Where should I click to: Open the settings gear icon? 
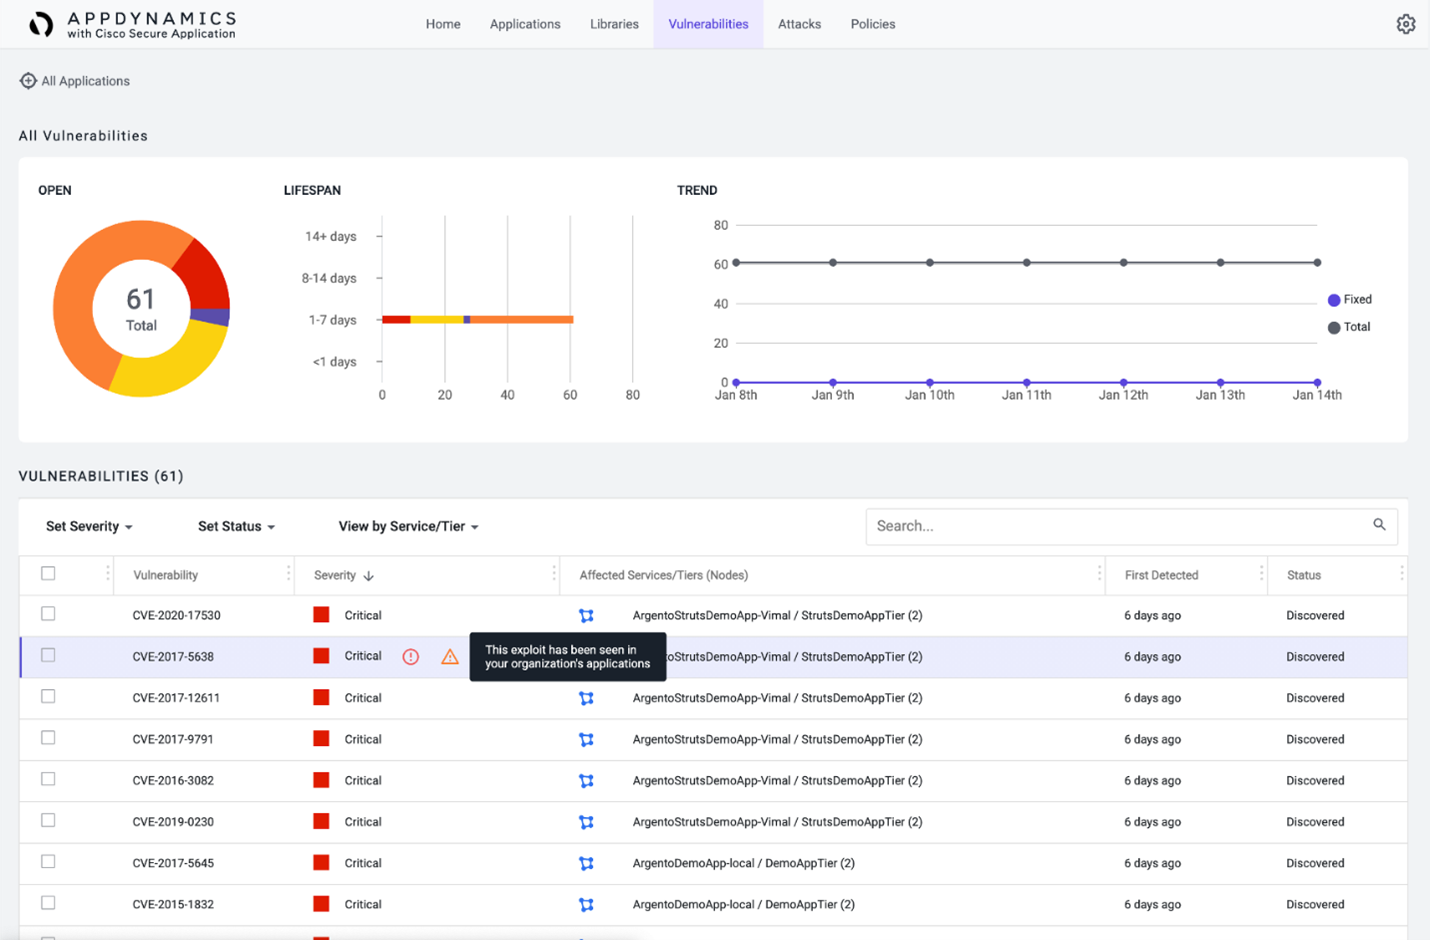pos(1405,24)
